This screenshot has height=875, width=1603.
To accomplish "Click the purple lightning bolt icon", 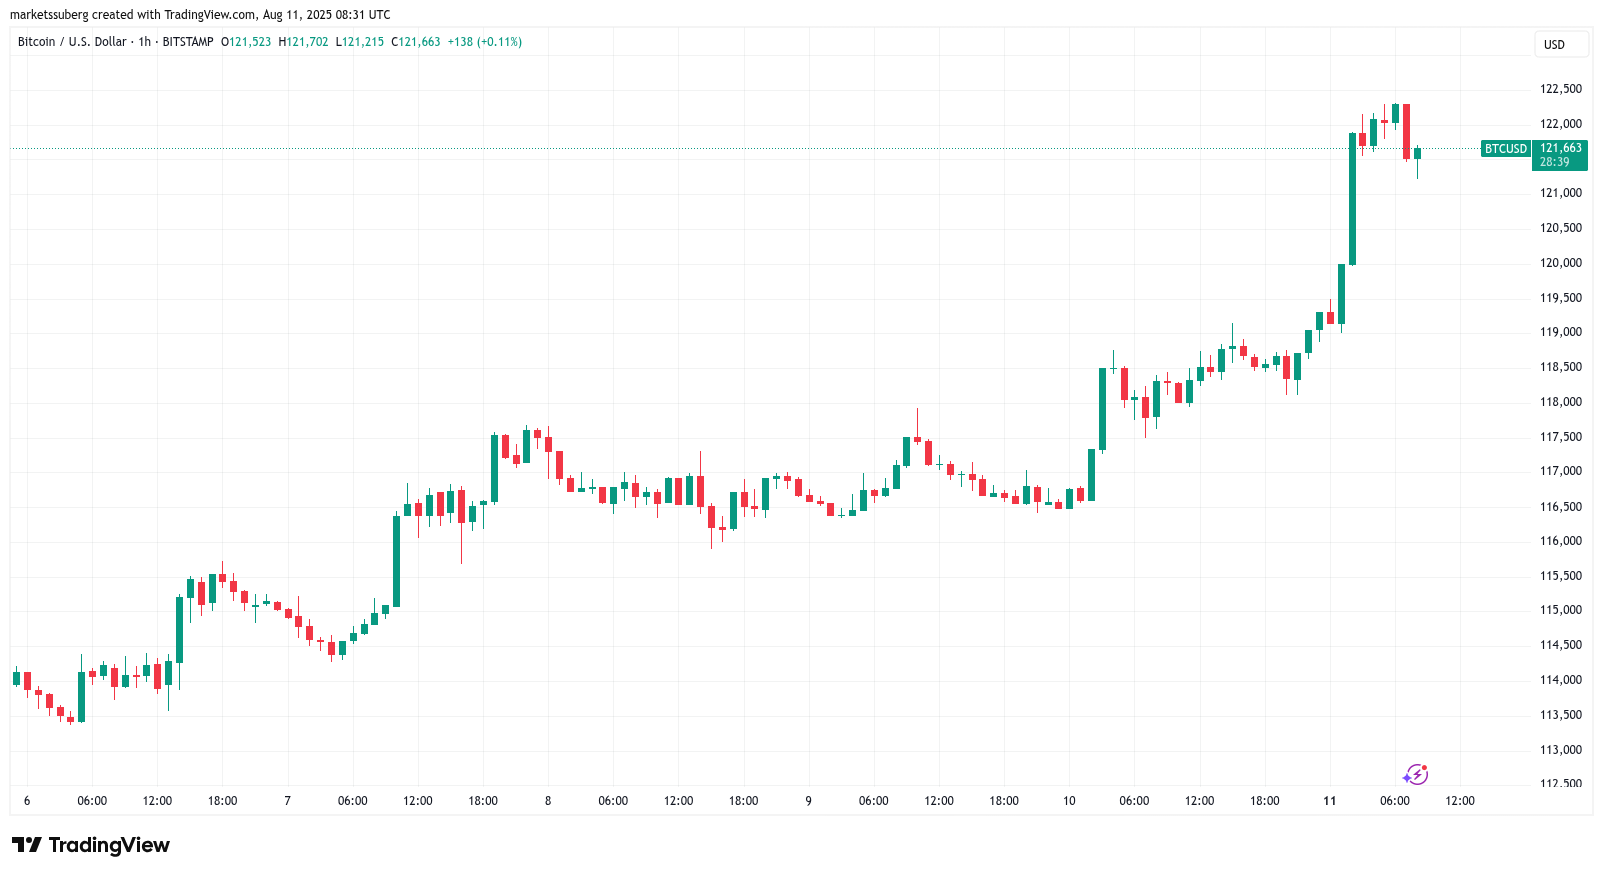I will (1415, 775).
